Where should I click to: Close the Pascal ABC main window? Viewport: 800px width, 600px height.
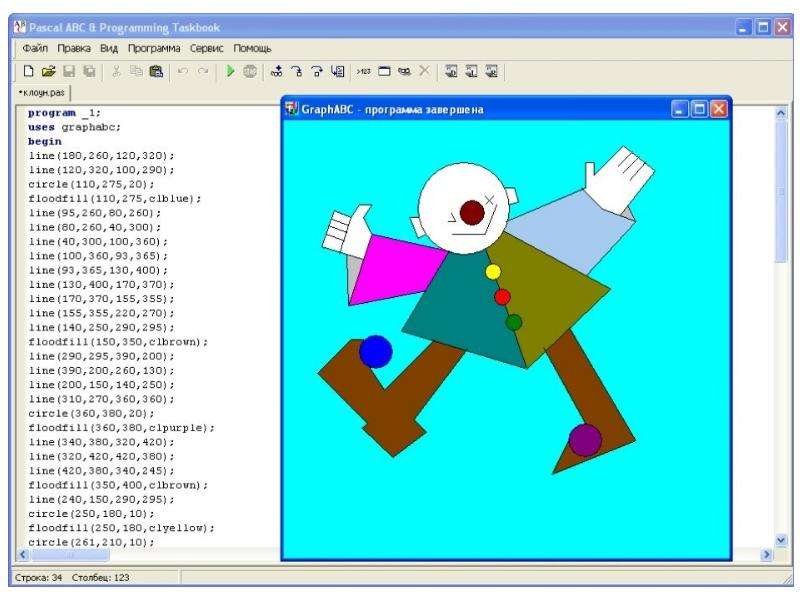[783, 27]
